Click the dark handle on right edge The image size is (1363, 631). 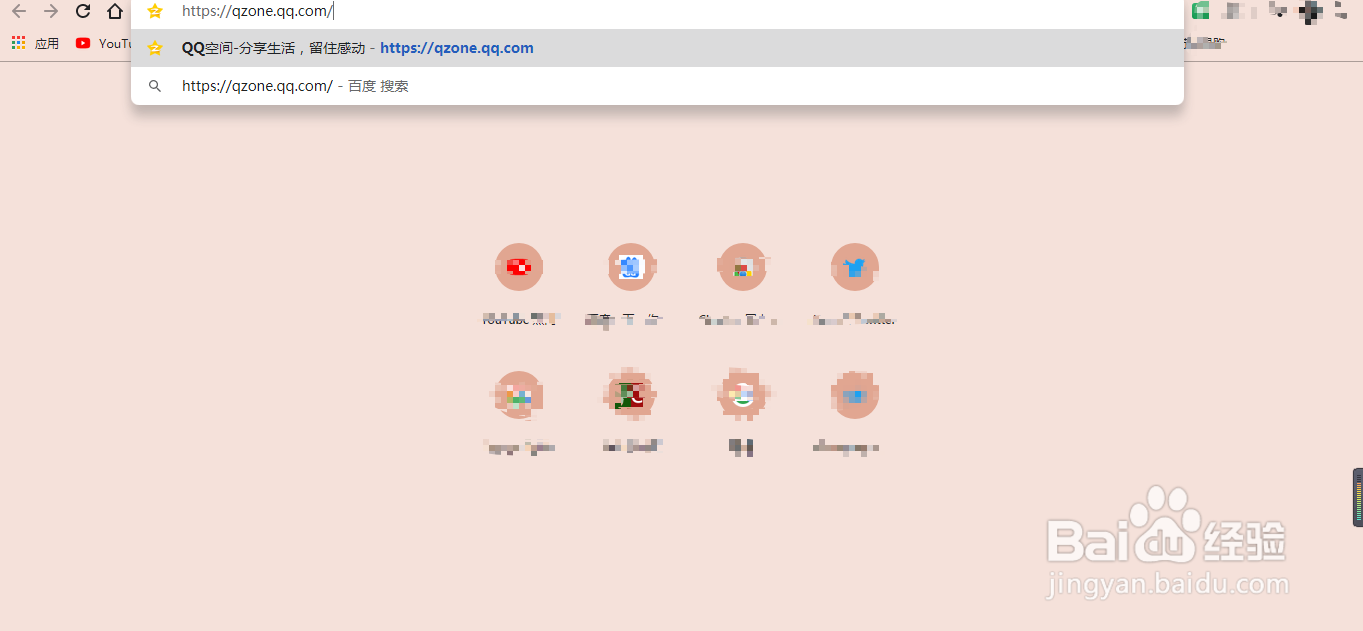click(1358, 497)
